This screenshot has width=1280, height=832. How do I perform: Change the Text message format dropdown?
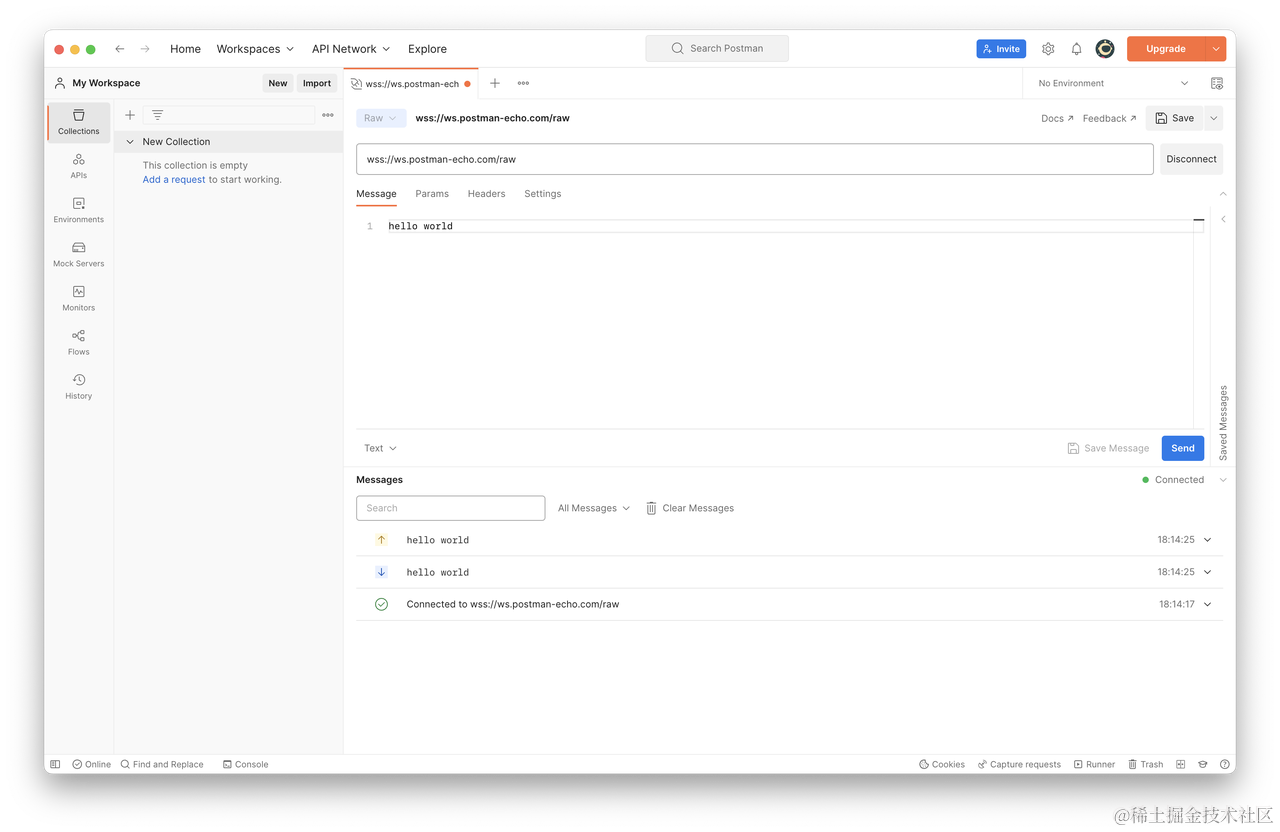[380, 448]
